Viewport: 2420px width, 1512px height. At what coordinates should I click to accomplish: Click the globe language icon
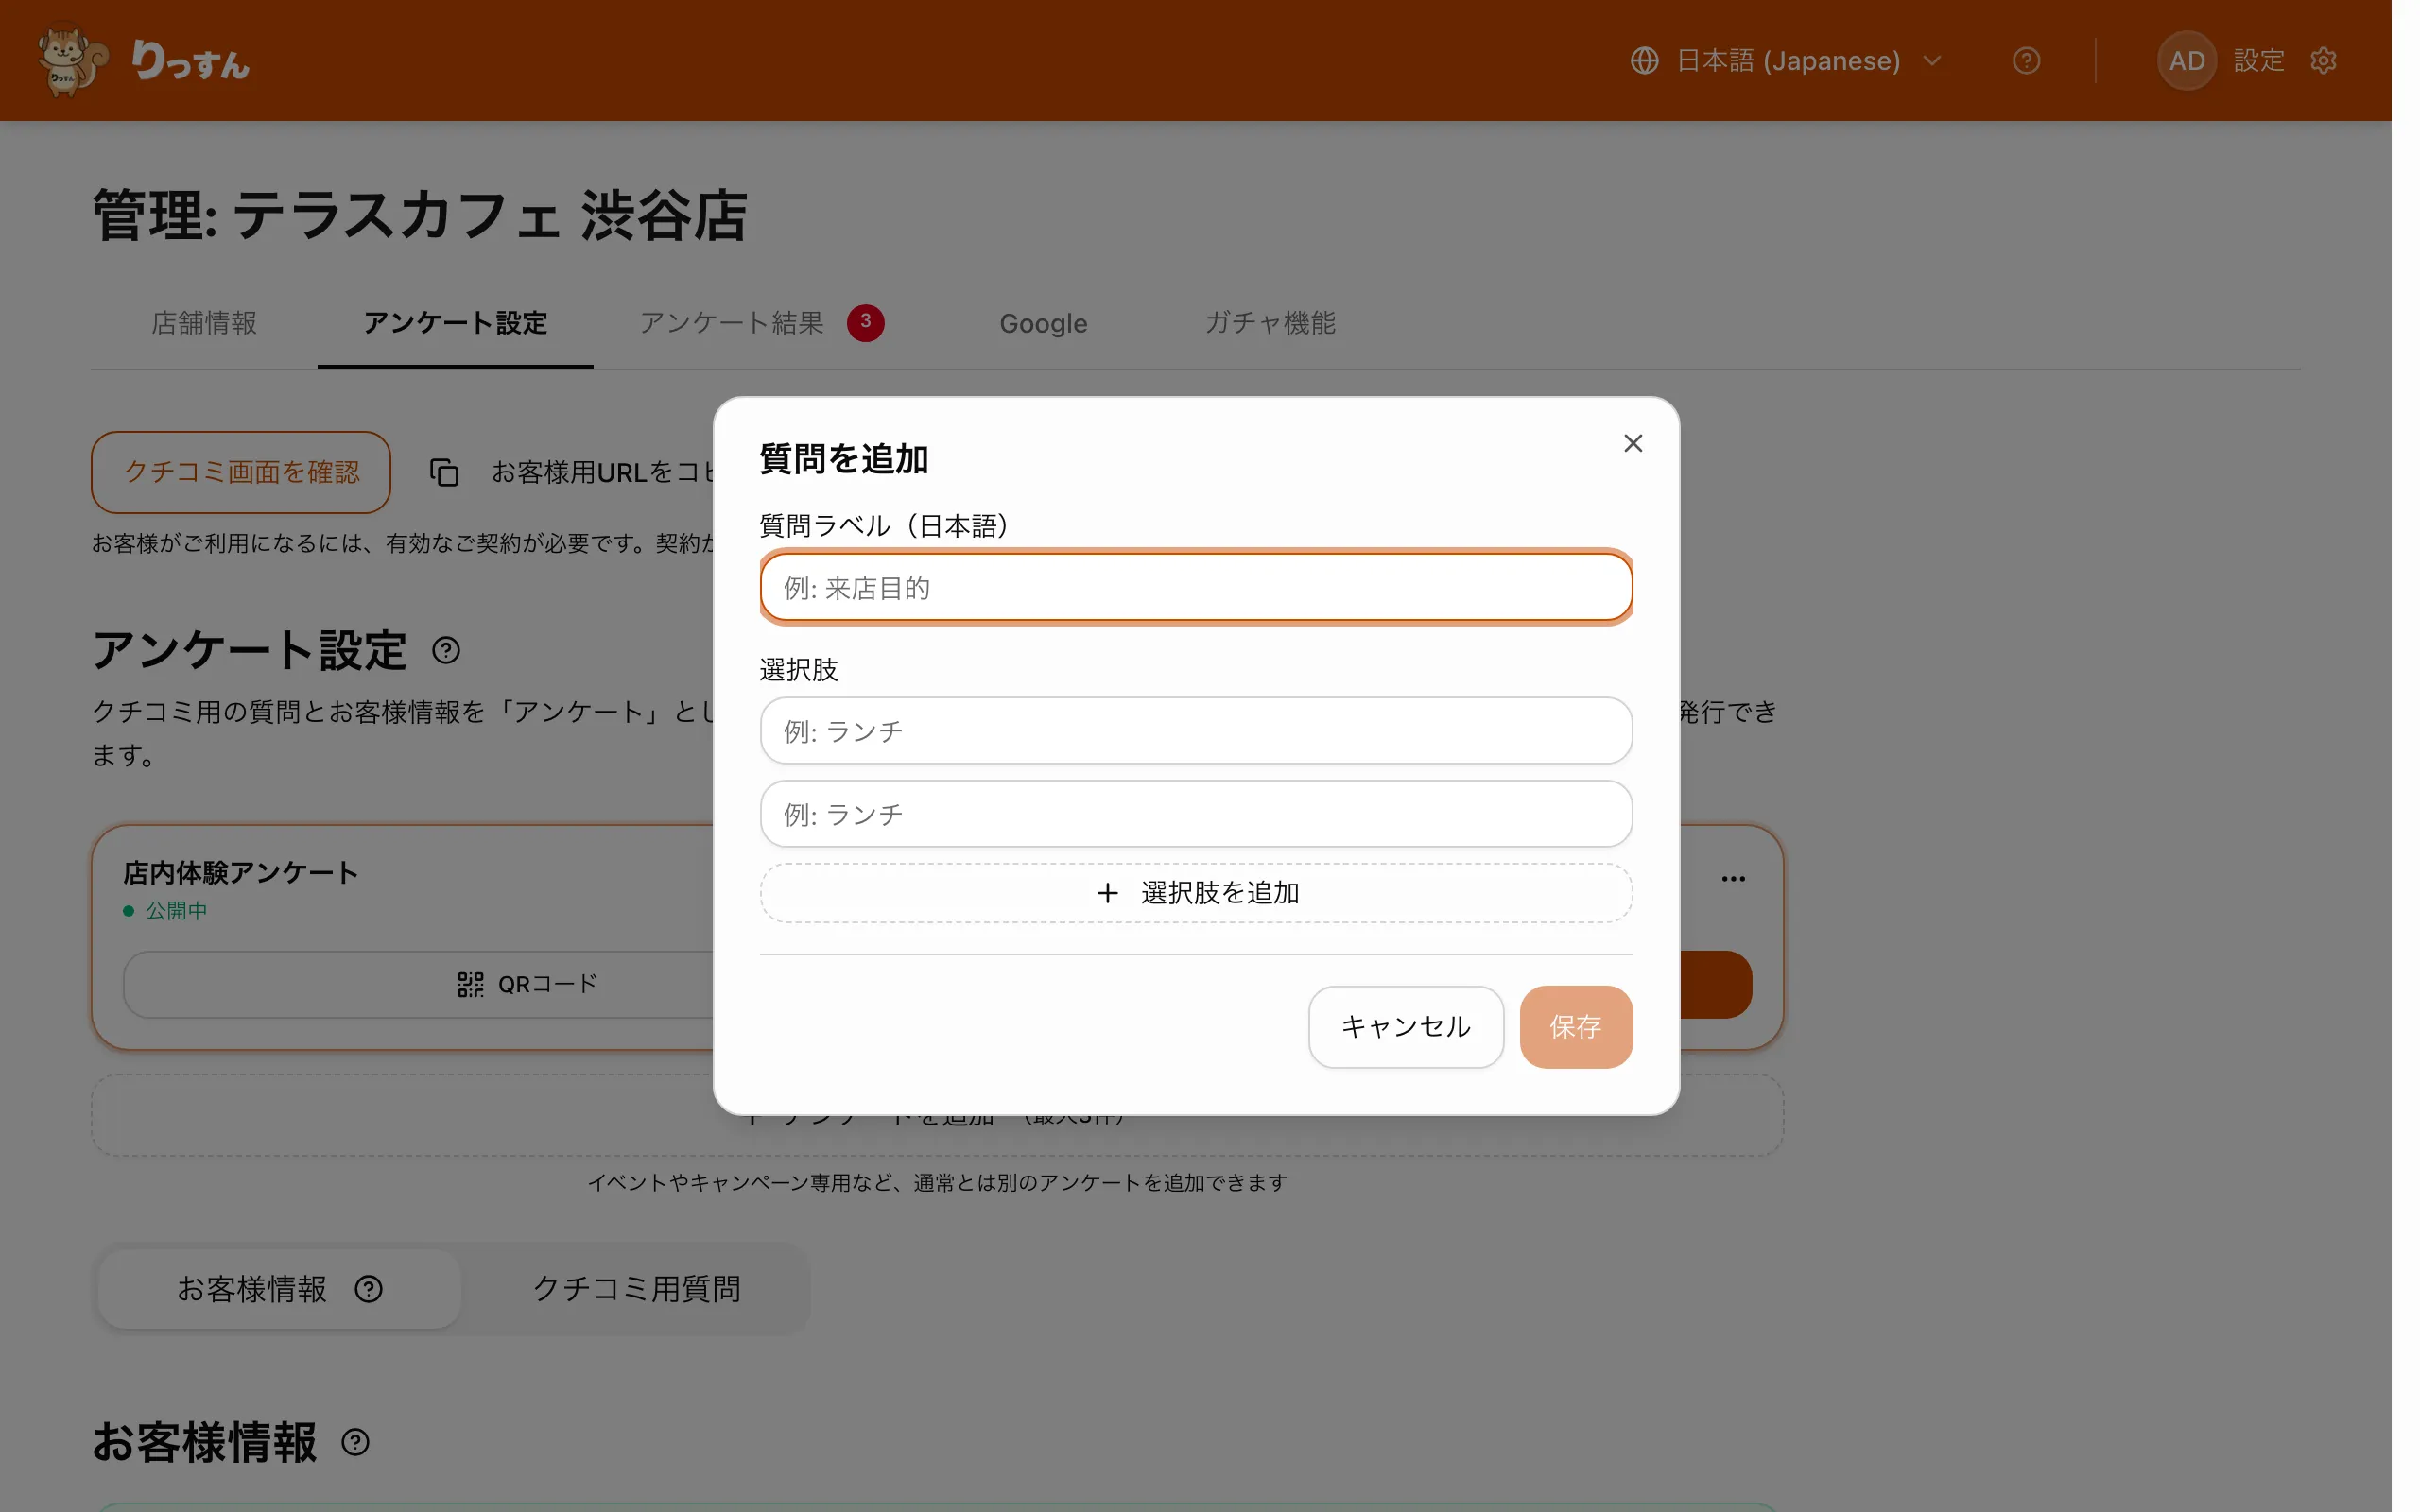(1644, 61)
